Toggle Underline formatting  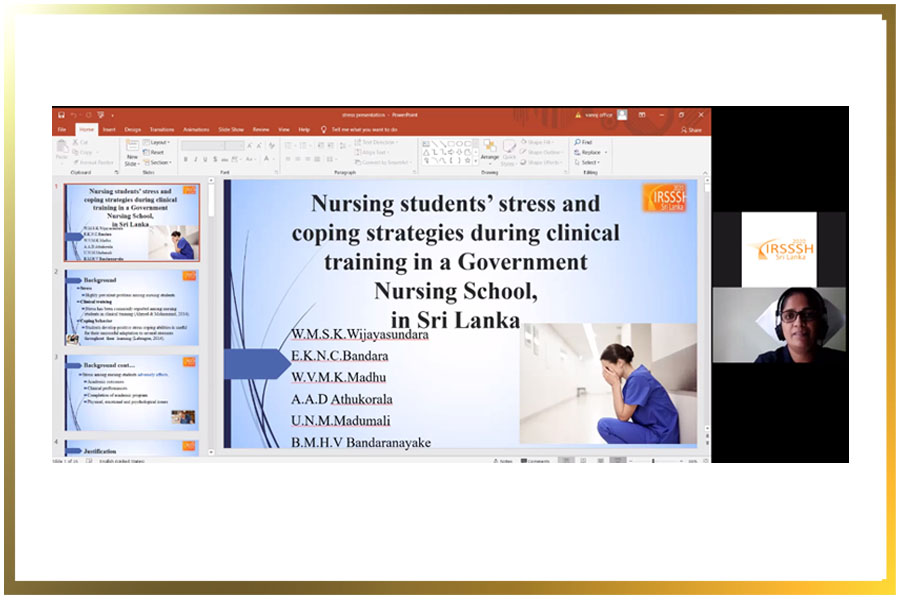205,159
